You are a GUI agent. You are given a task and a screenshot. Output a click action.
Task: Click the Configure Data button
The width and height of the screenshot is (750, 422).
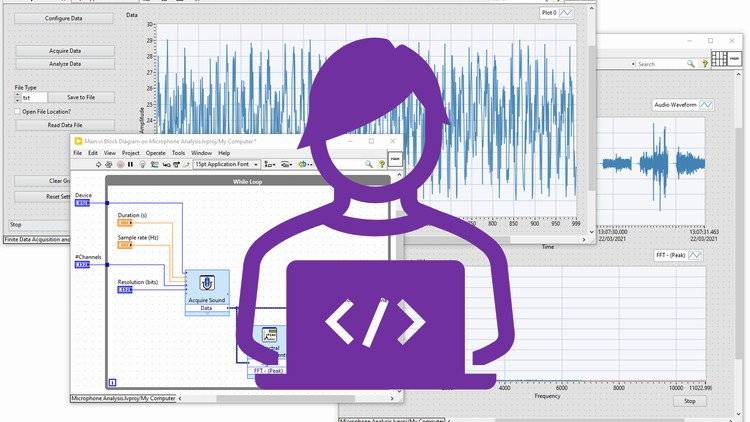click(64, 18)
